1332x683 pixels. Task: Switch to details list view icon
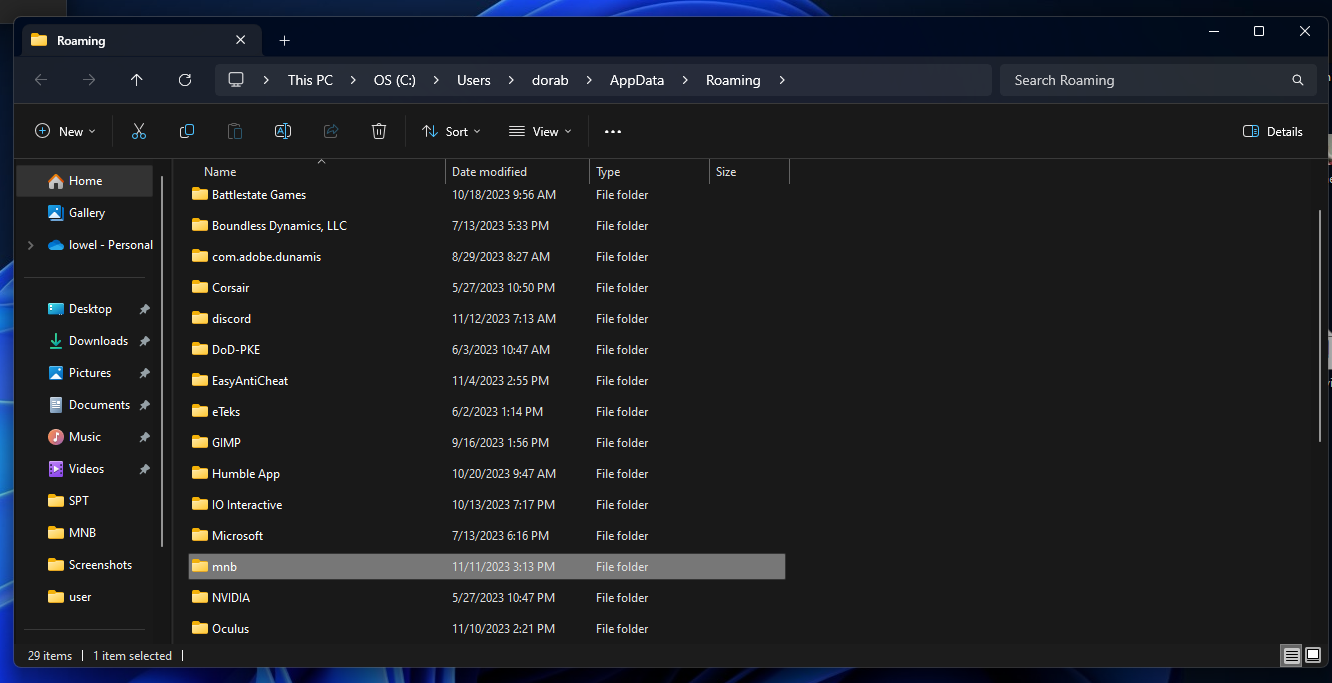pyautogui.click(x=1292, y=656)
